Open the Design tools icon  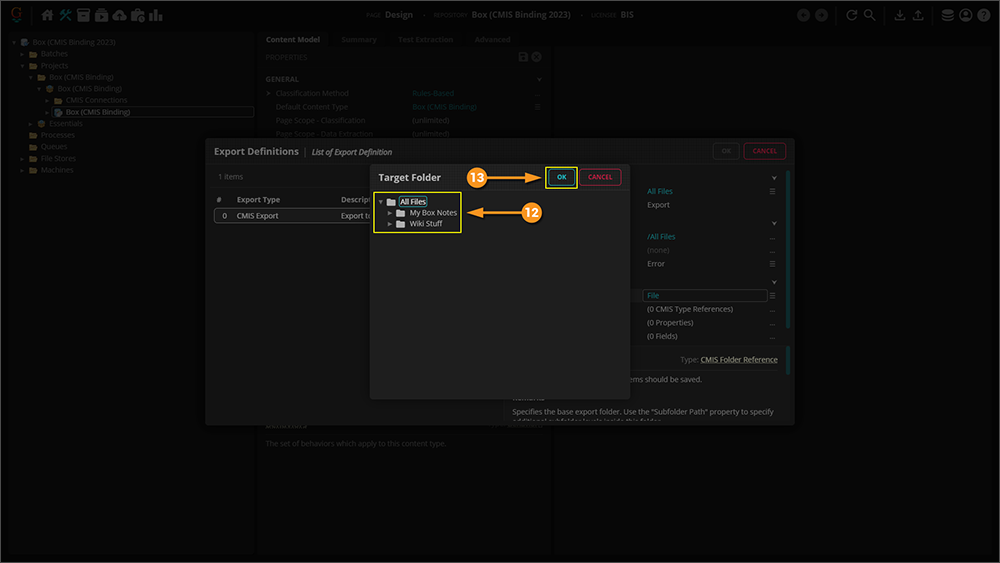tap(66, 15)
